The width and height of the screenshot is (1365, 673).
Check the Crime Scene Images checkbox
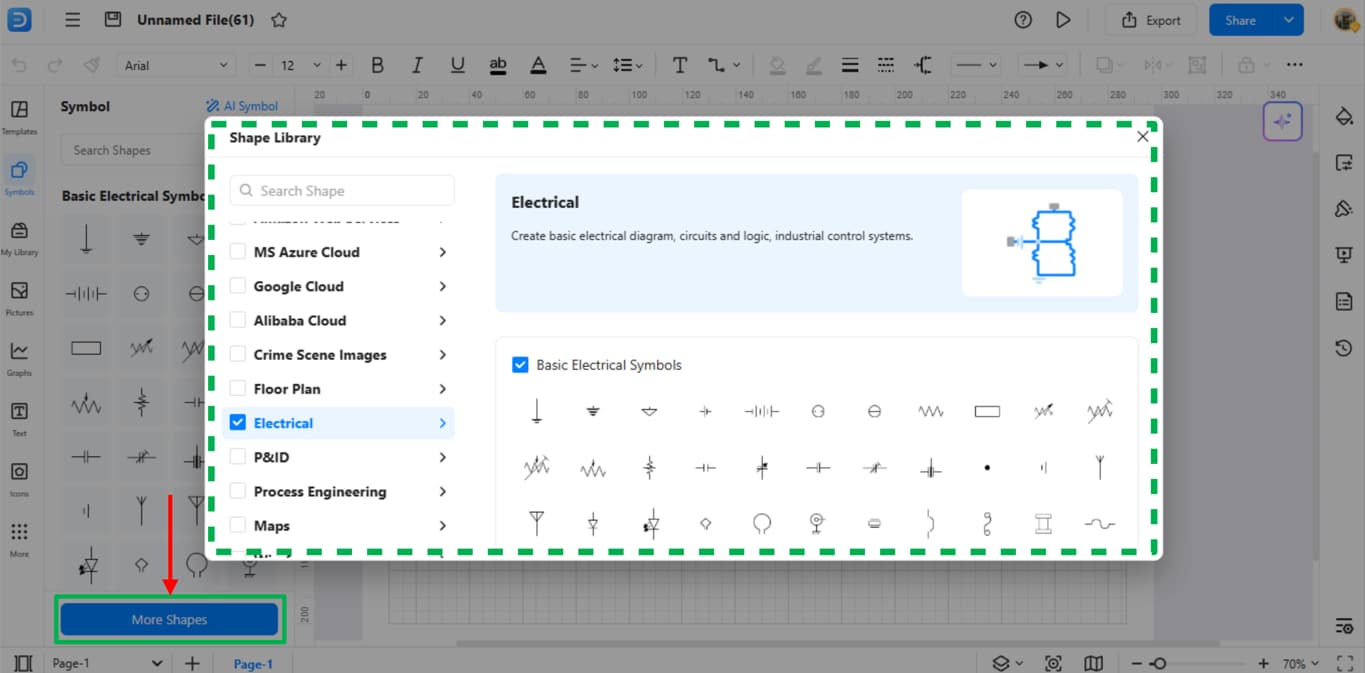tap(238, 354)
